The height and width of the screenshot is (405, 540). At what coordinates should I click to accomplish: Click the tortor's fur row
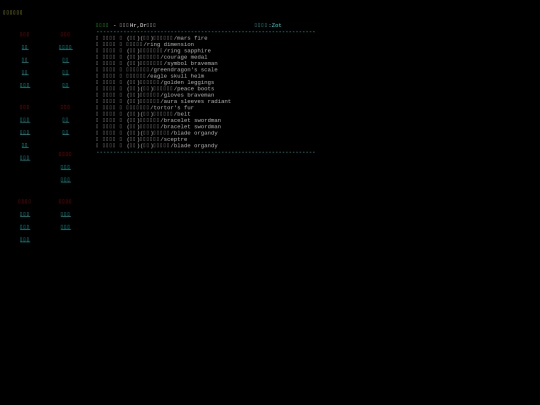tap(145, 107)
